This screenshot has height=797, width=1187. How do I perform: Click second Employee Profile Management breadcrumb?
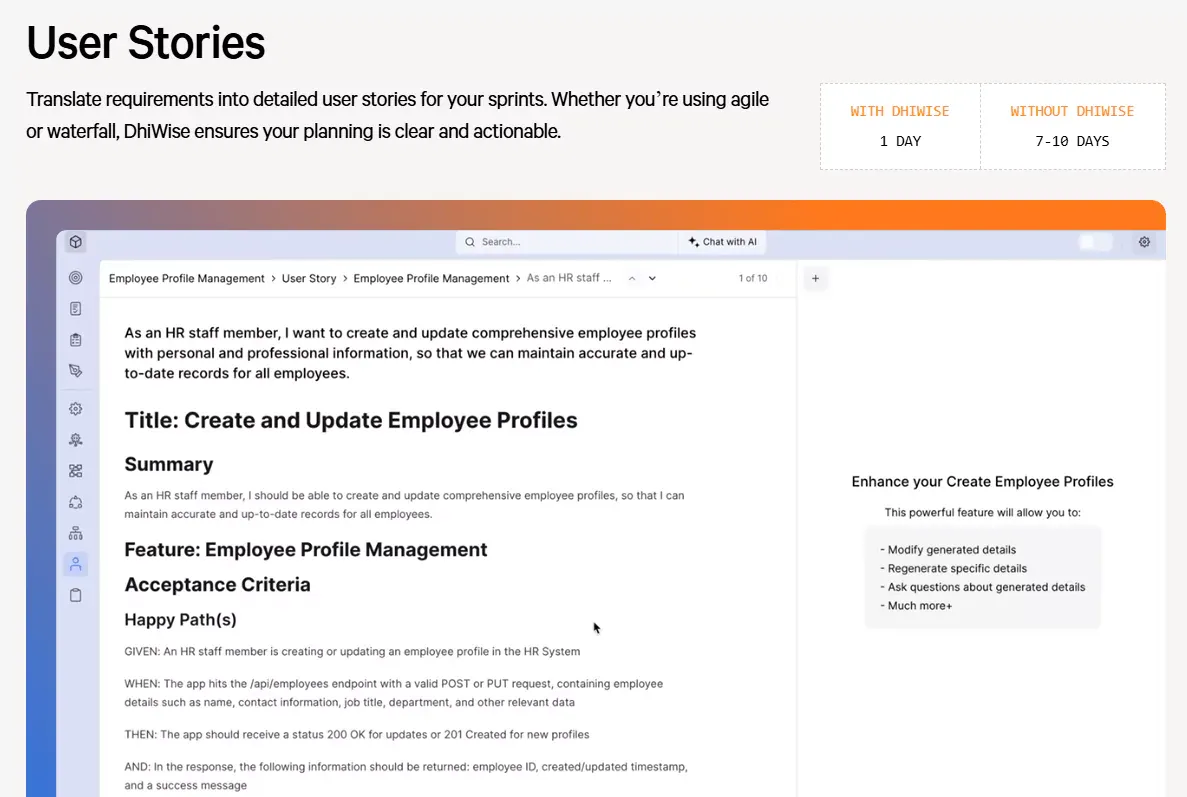[431, 279]
